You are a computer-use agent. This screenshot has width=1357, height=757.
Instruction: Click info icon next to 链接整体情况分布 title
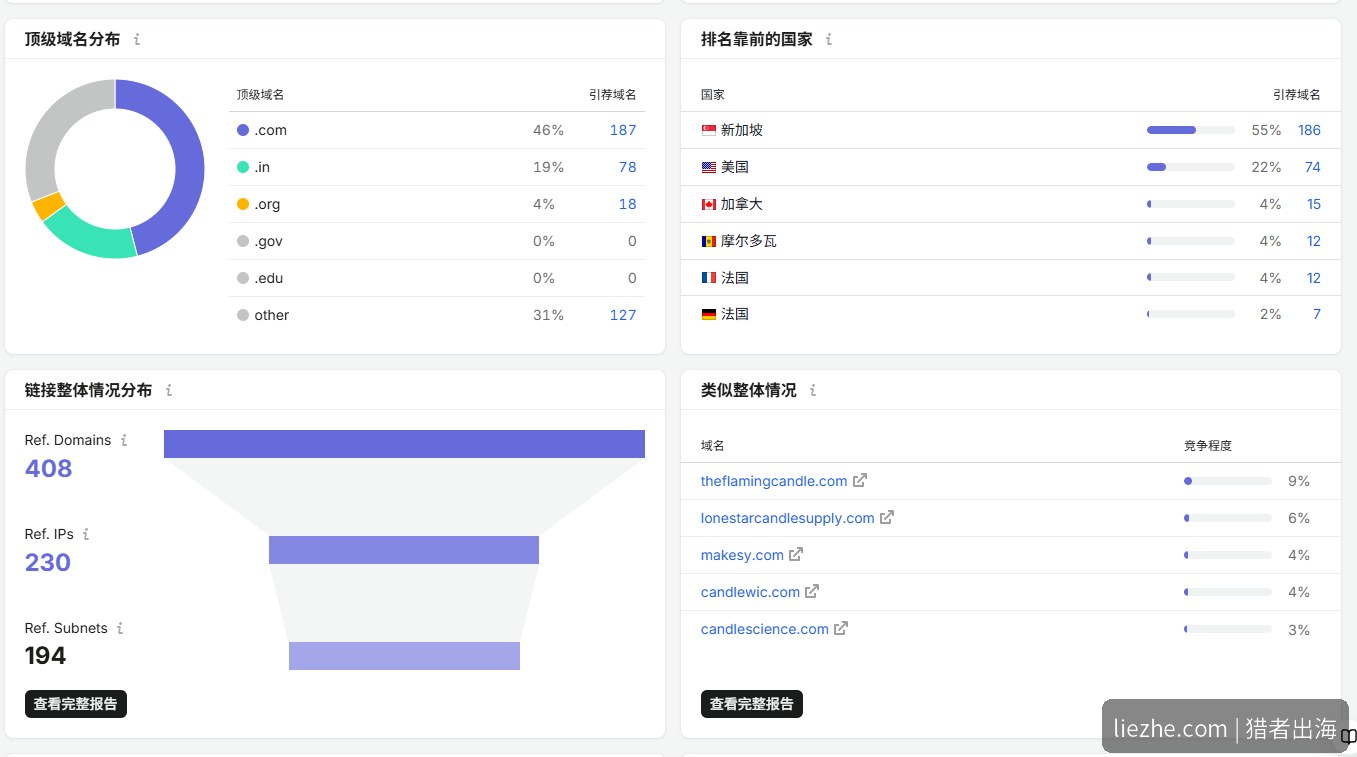point(169,391)
